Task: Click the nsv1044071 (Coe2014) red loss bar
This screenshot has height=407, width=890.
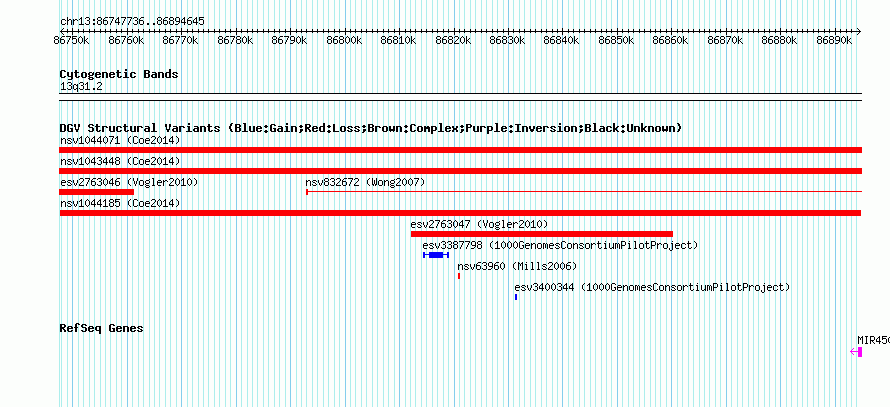Action: pos(460,150)
